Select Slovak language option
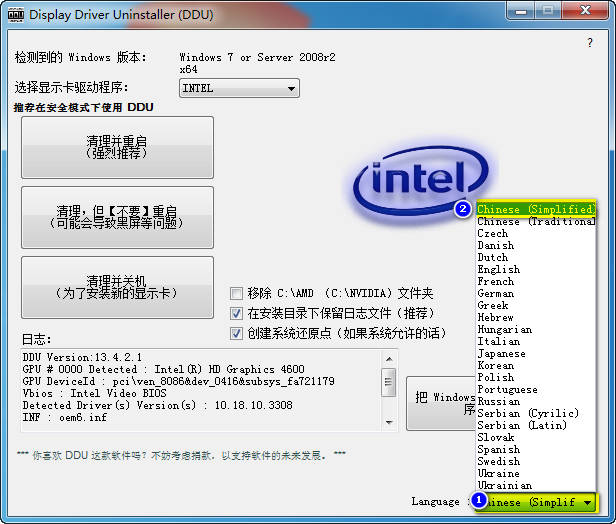The width and height of the screenshot is (616, 524). 536,437
